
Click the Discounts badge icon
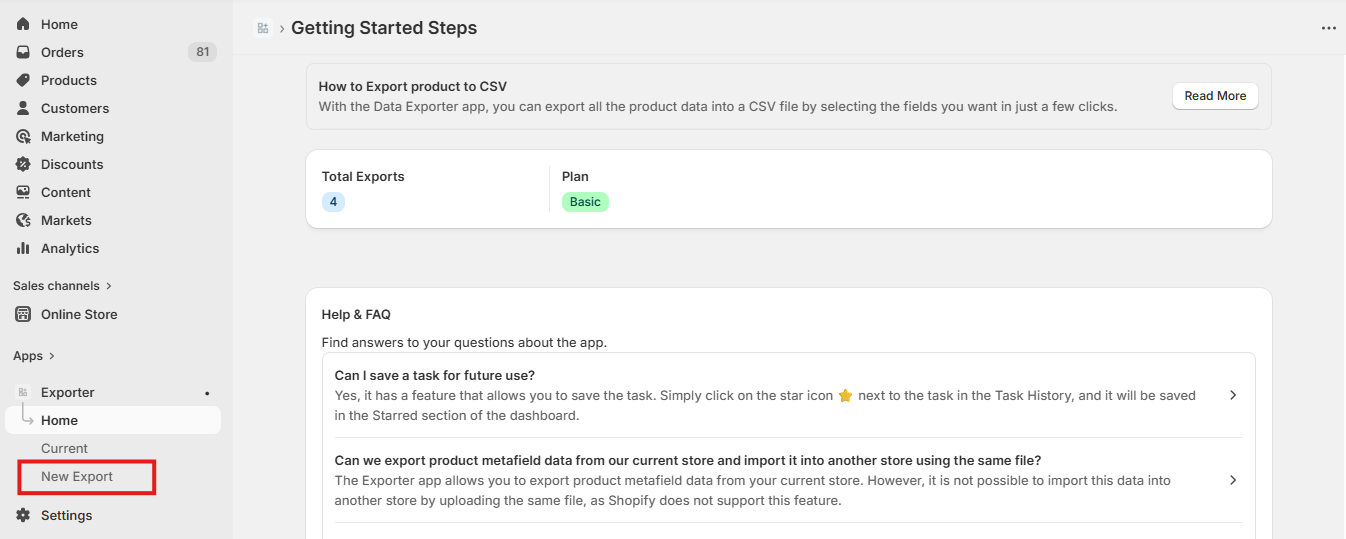(23, 164)
